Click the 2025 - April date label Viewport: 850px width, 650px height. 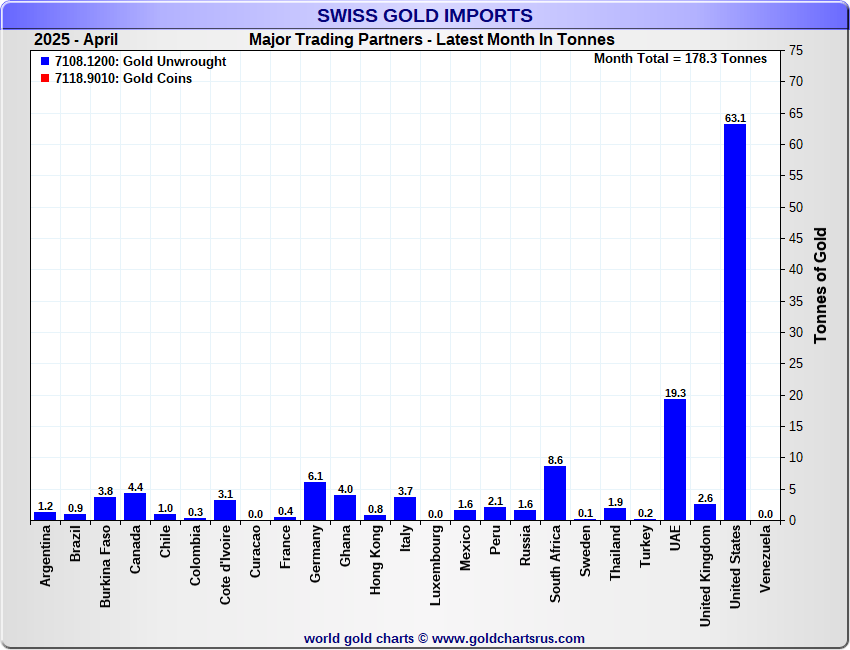tap(76, 40)
